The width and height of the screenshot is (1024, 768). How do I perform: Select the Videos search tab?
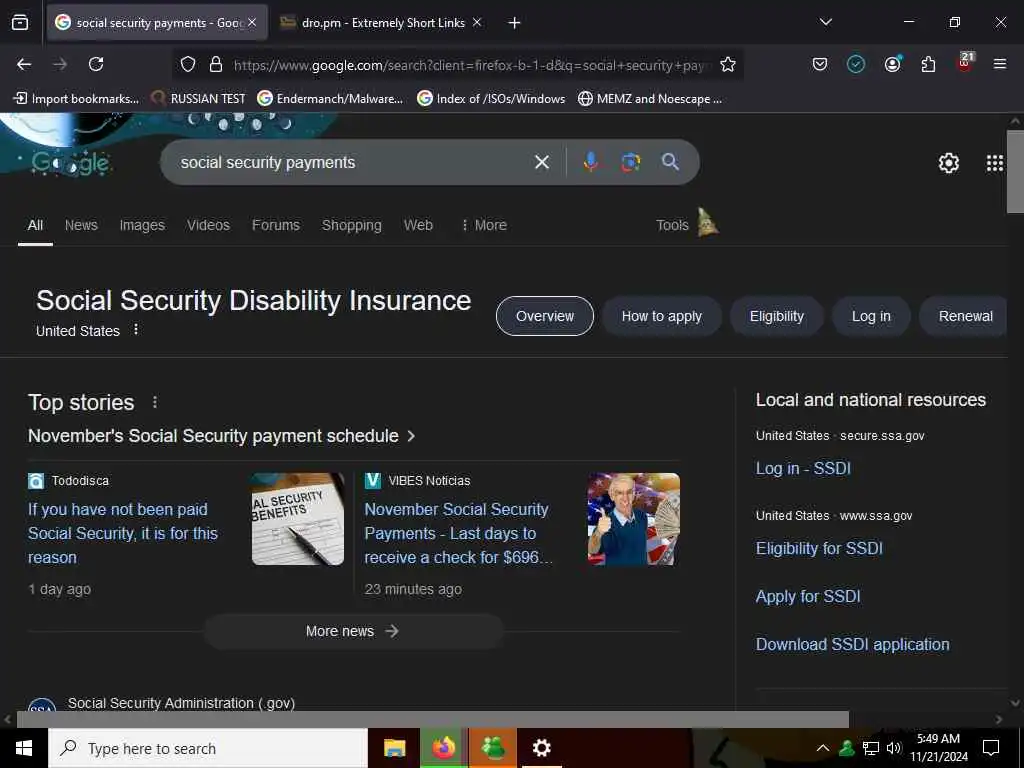(208, 225)
